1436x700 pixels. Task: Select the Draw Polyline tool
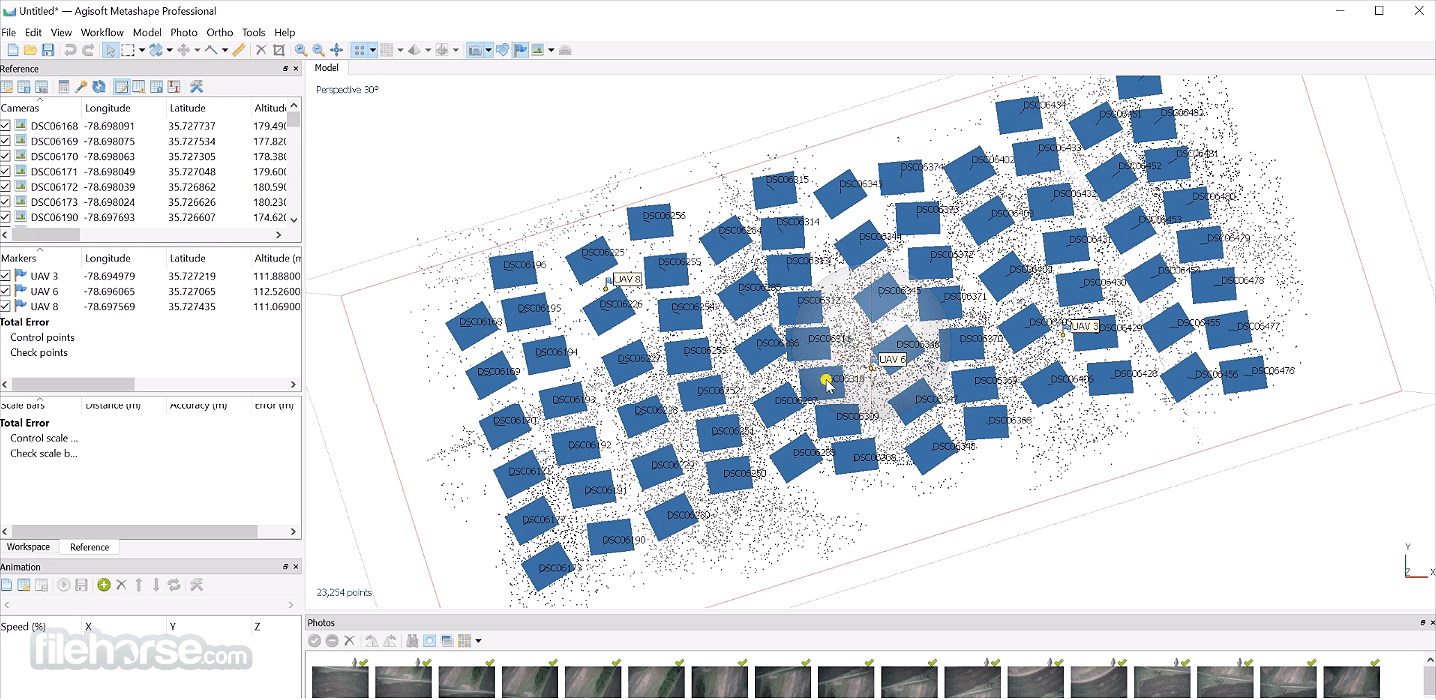click(211, 50)
